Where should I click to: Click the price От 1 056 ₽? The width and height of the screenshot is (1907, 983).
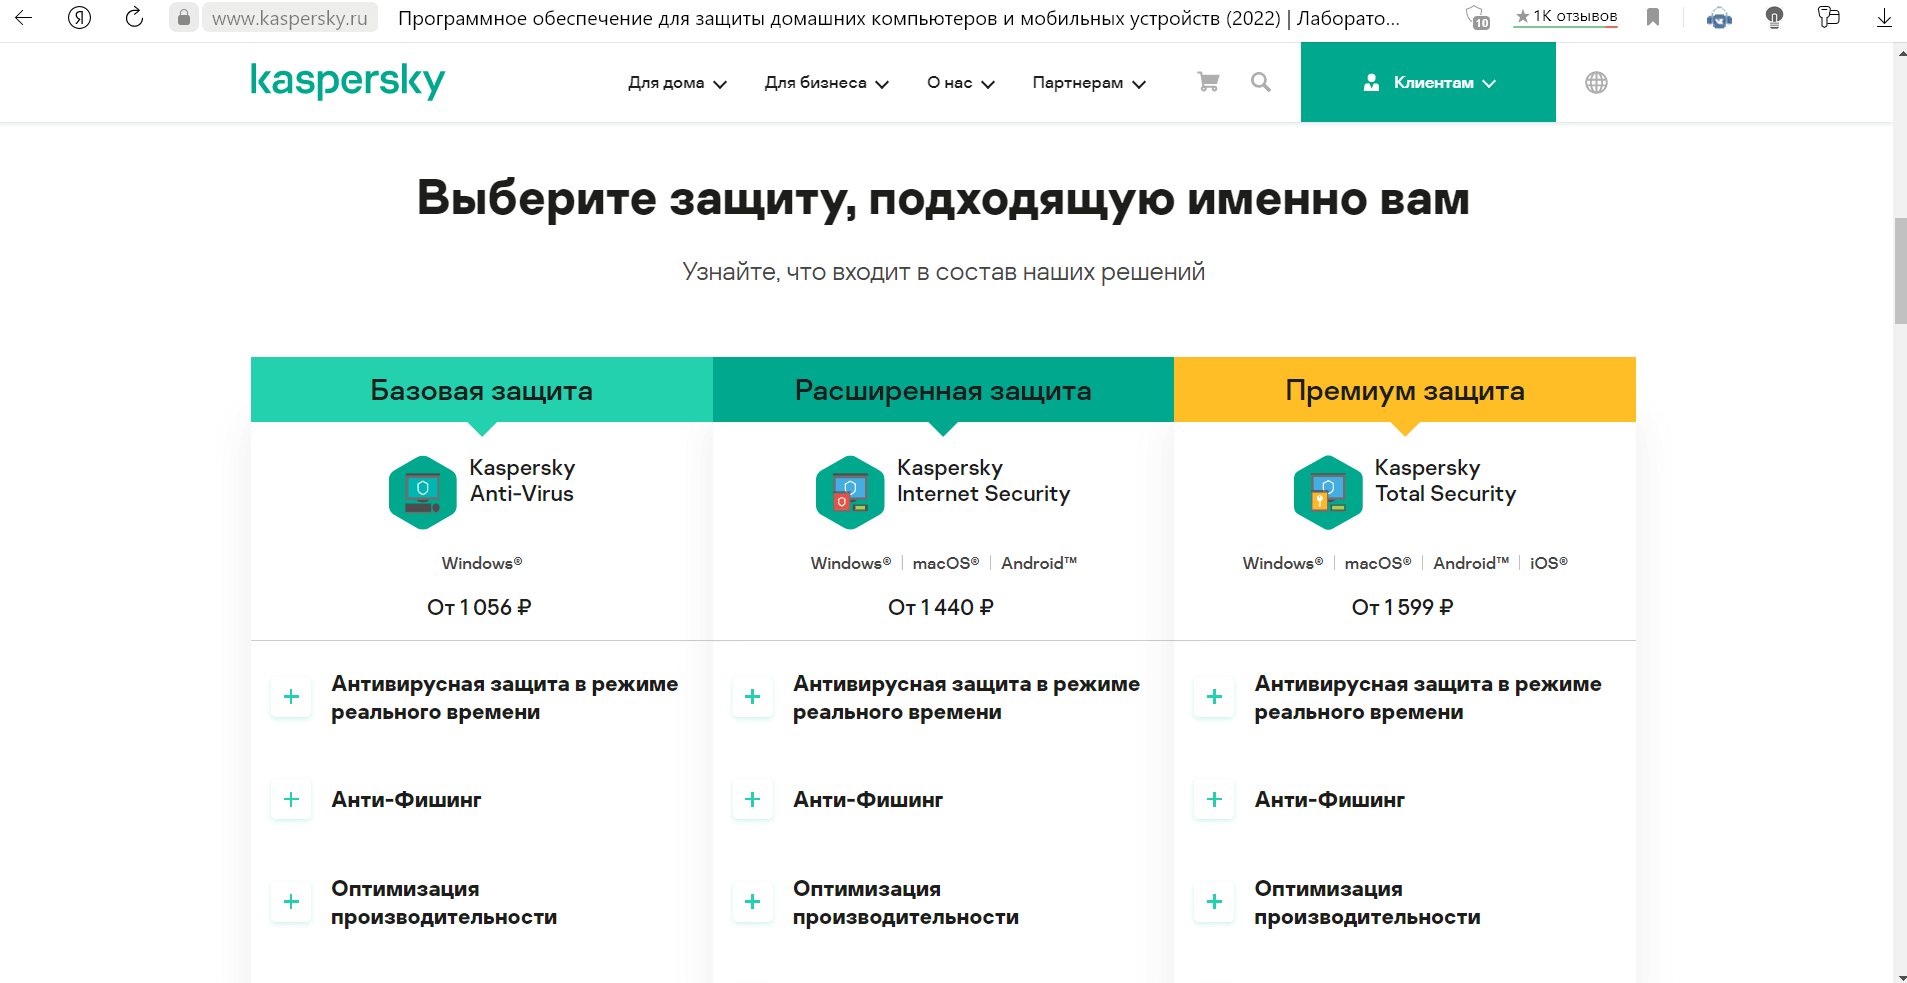(x=479, y=607)
